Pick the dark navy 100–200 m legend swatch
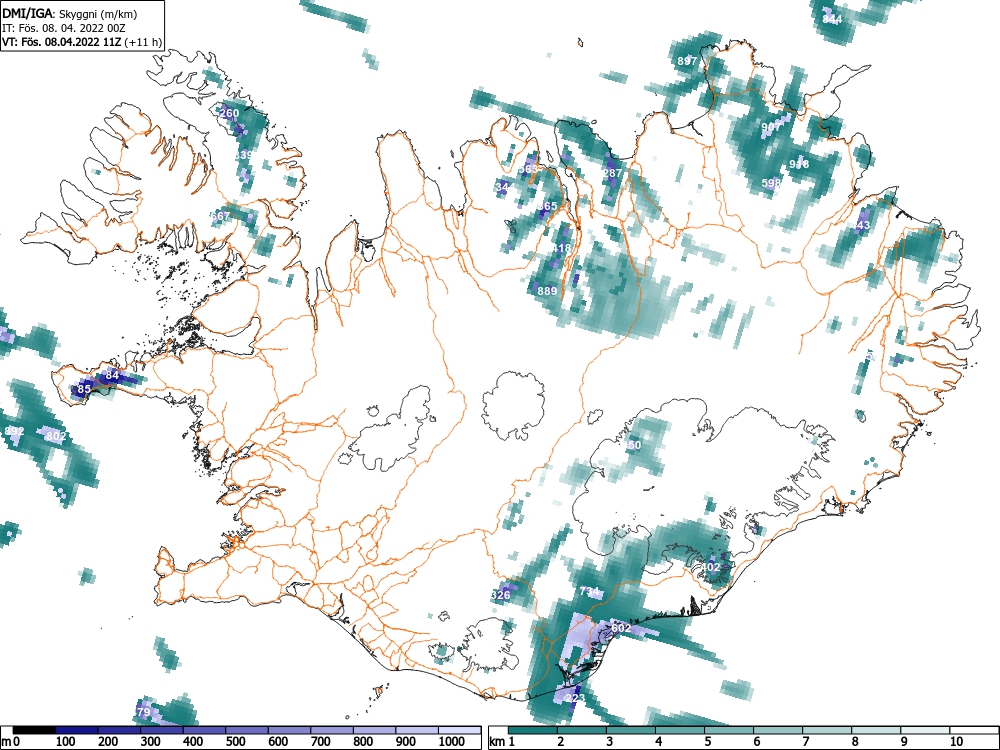The width and height of the screenshot is (1000, 750). point(77,730)
